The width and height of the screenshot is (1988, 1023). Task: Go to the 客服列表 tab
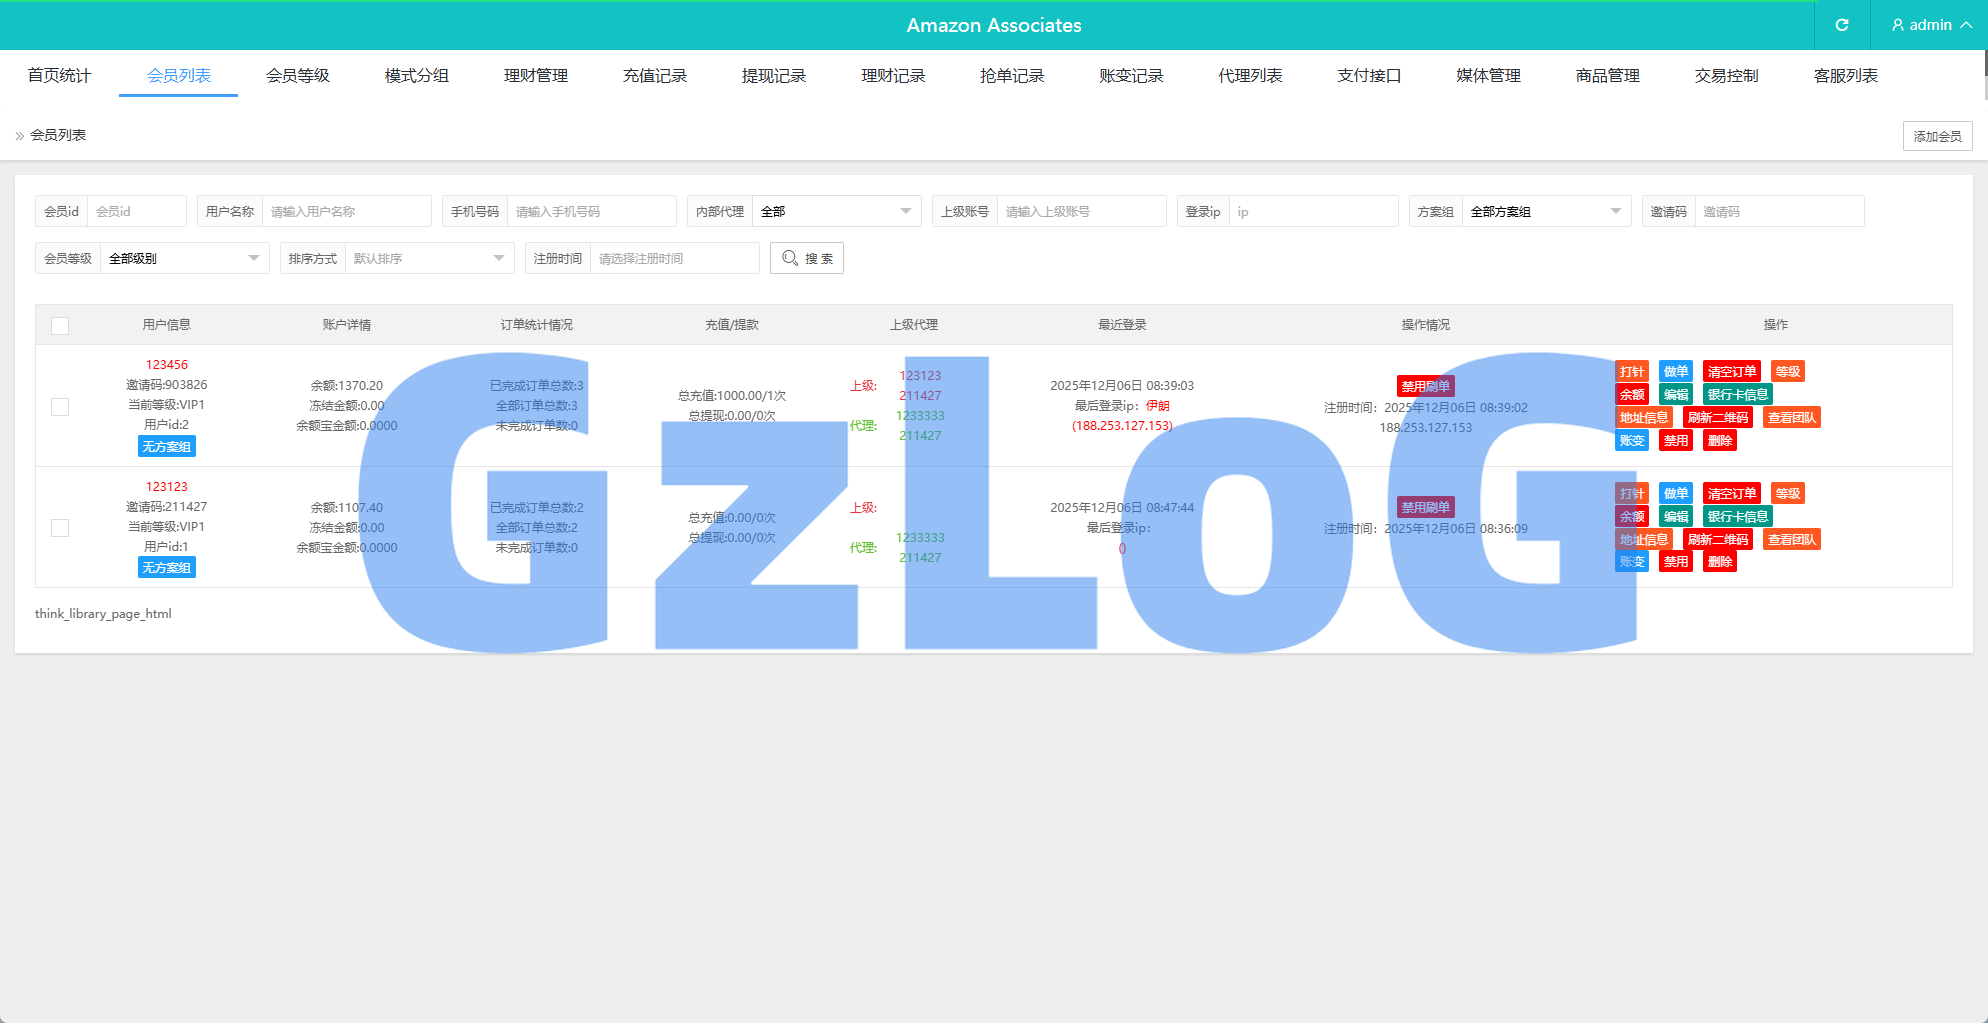(x=1845, y=76)
